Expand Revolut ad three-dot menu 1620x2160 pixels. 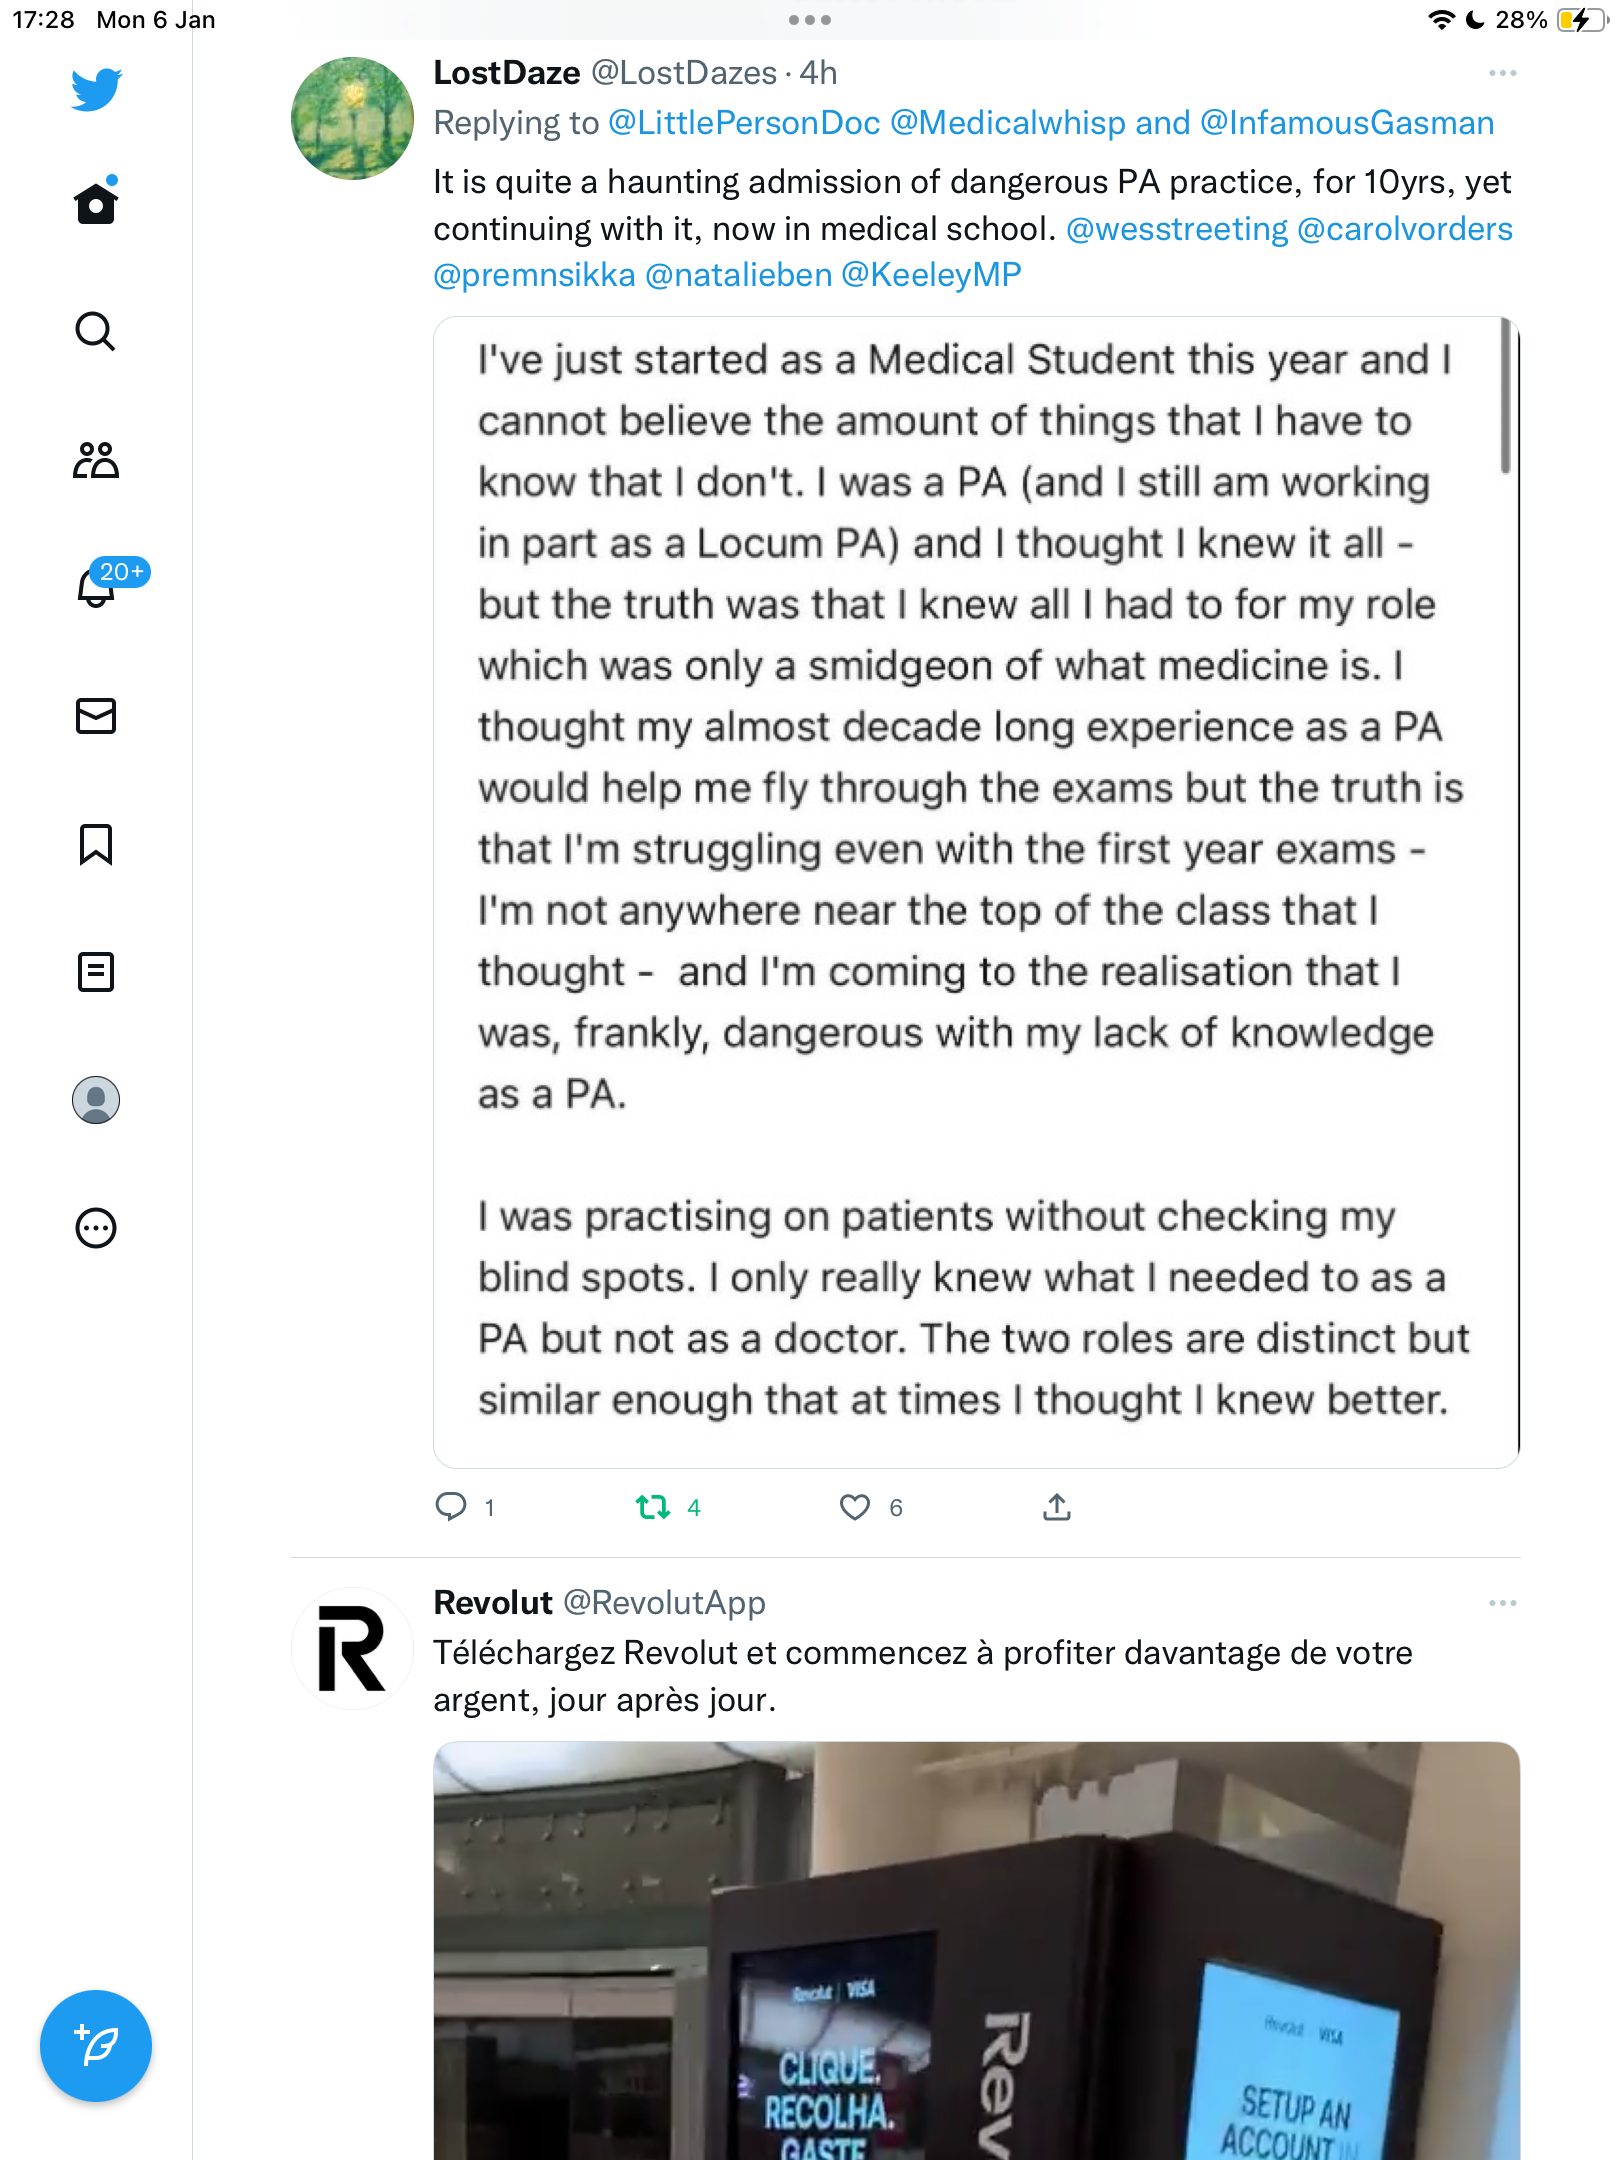tap(1502, 1603)
